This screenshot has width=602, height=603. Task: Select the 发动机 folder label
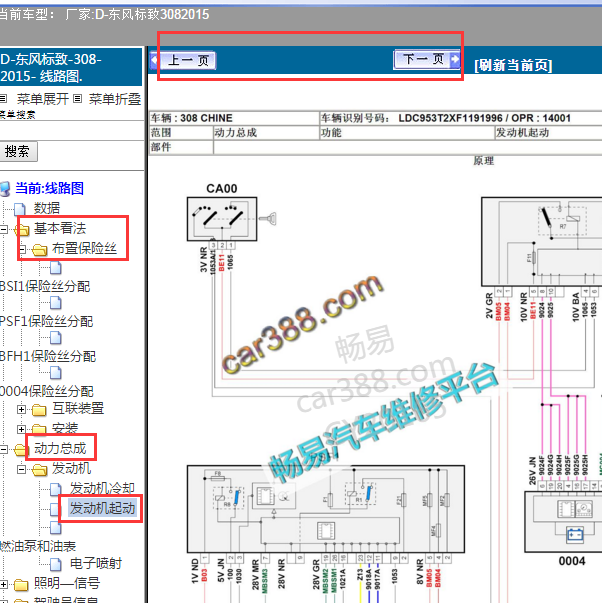point(72,468)
